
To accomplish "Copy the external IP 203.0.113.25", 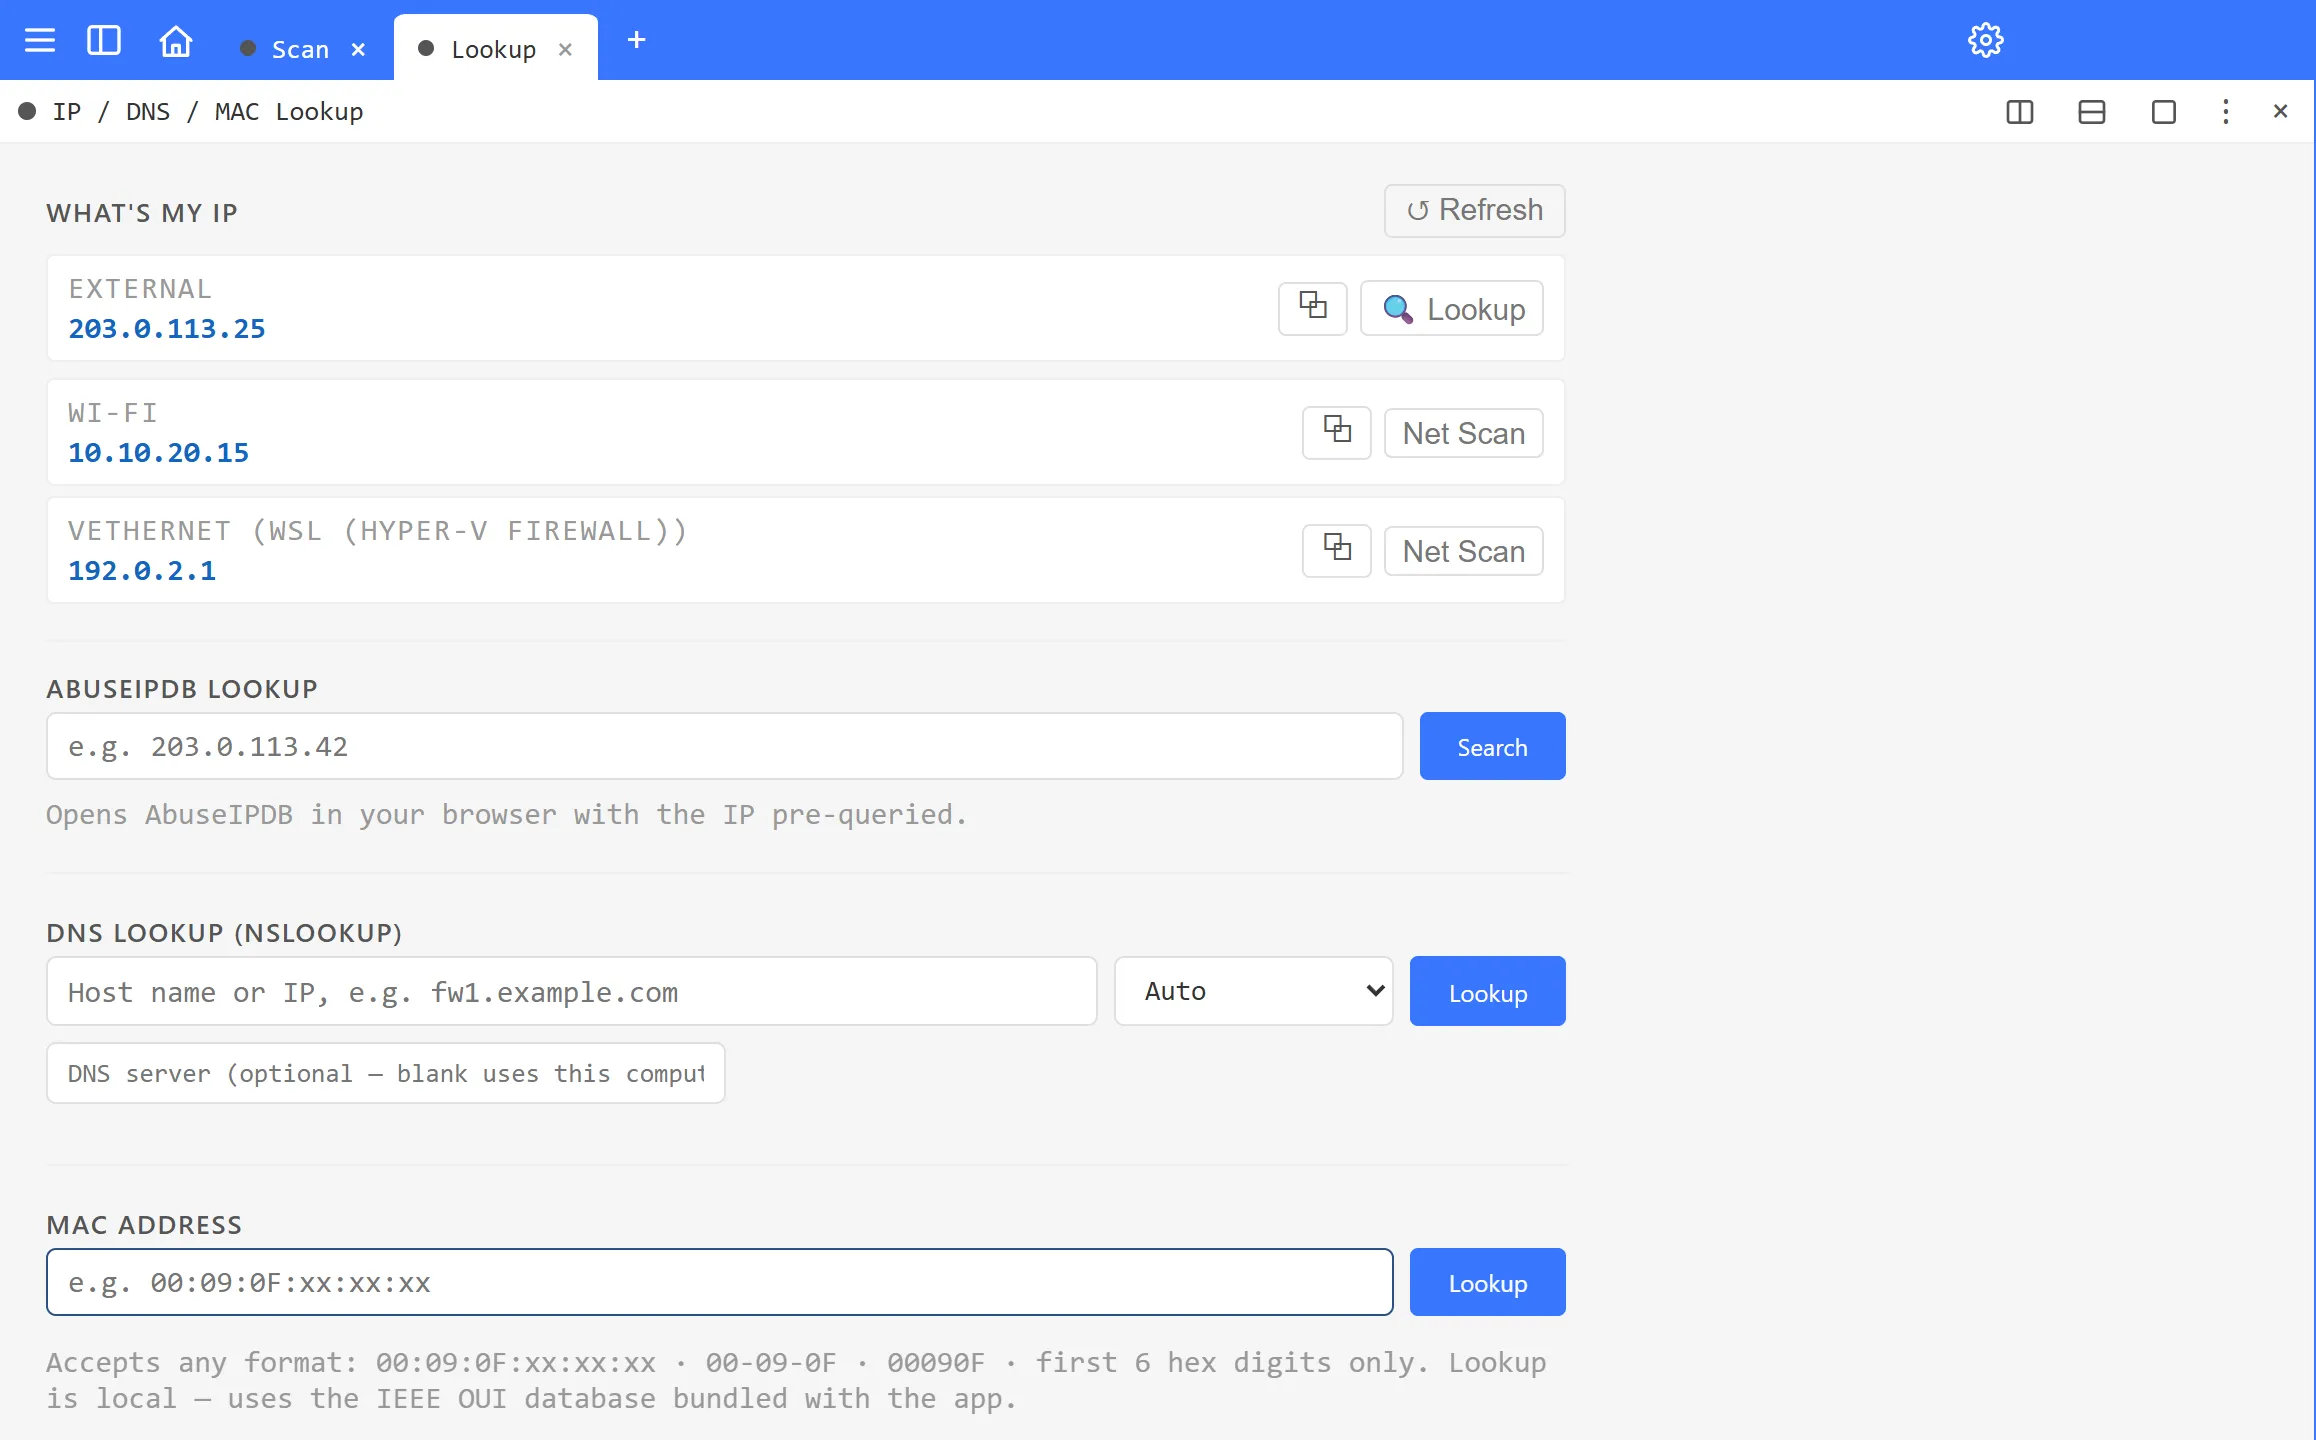I will point(1313,308).
